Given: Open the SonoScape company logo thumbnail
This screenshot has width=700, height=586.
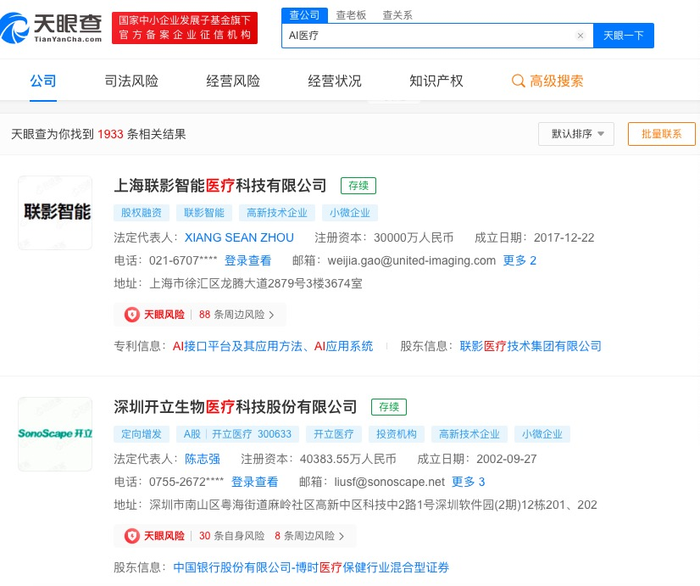Looking at the screenshot, I should 55,434.
